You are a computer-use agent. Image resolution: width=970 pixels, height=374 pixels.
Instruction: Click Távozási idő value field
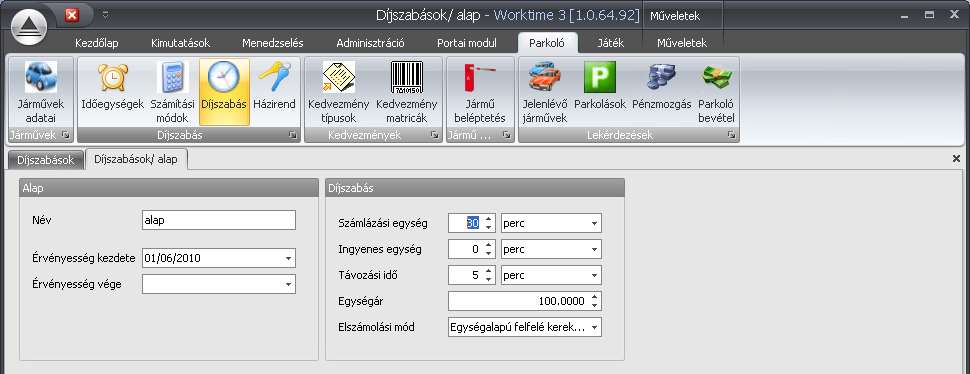[465, 275]
